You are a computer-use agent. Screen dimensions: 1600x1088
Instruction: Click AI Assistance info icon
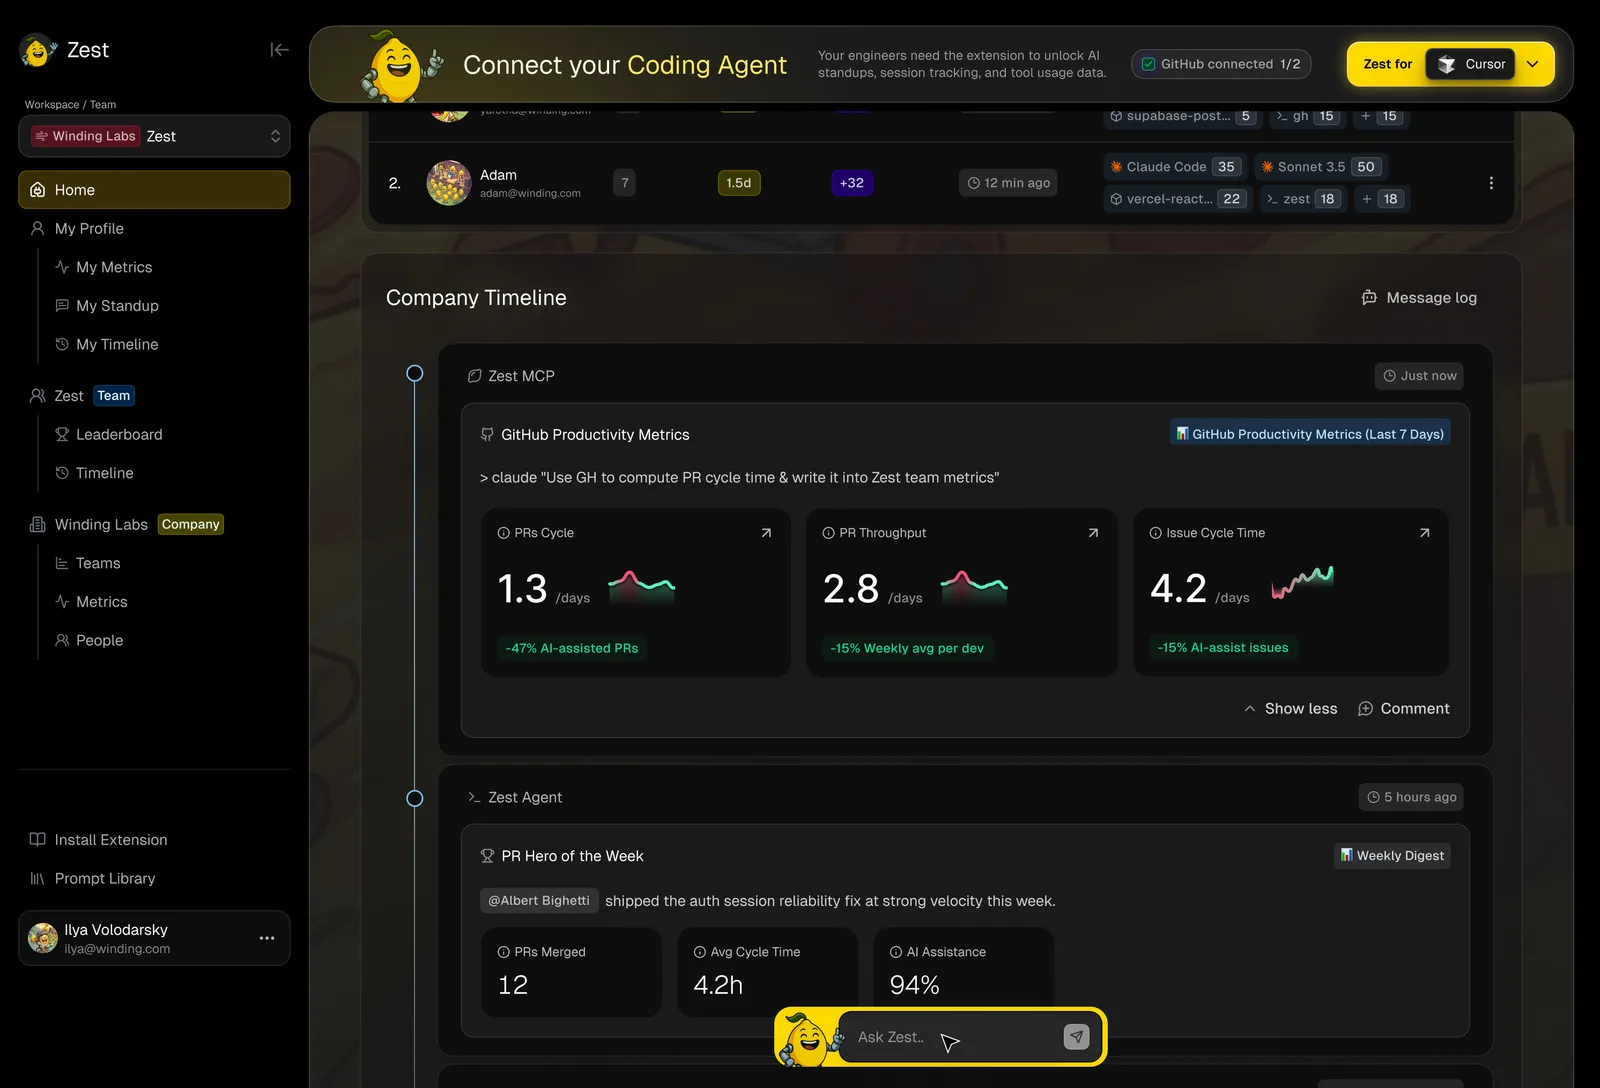896,952
